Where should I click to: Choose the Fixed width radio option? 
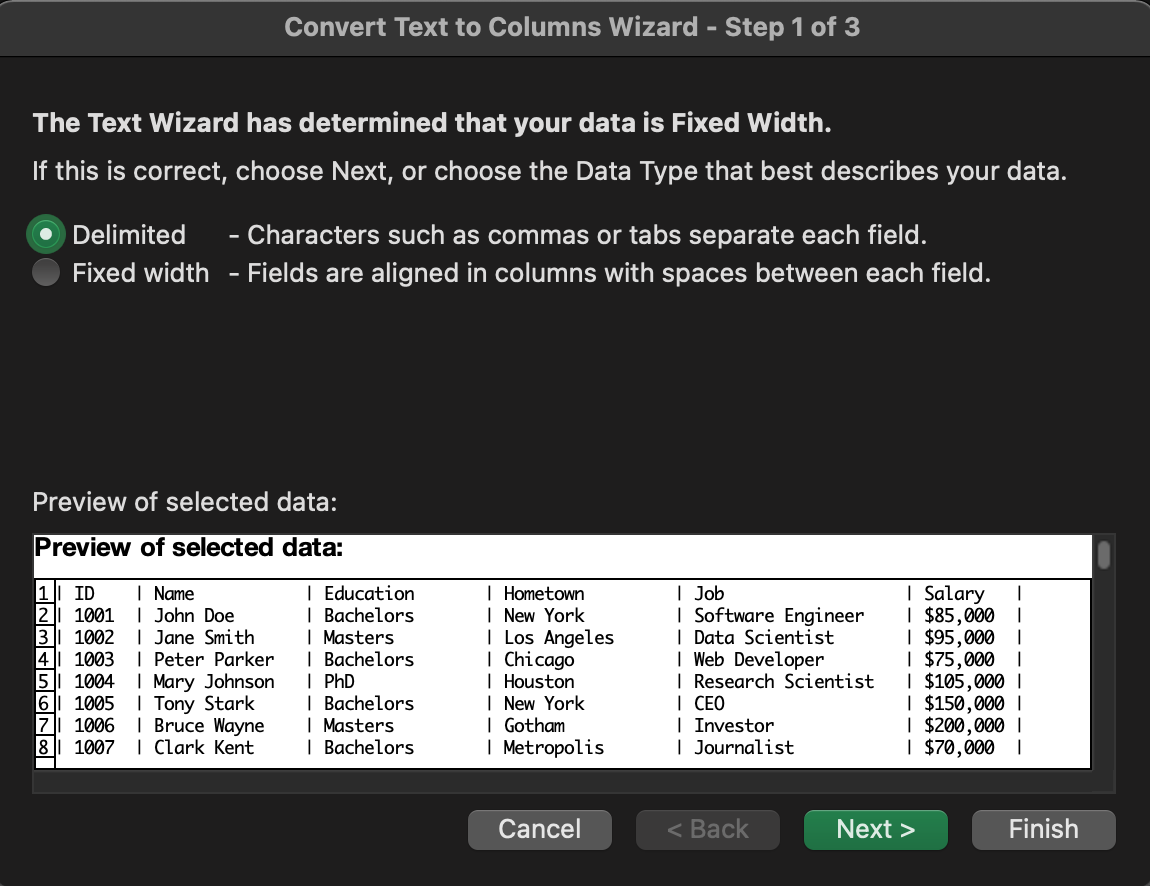pos(47,273)
